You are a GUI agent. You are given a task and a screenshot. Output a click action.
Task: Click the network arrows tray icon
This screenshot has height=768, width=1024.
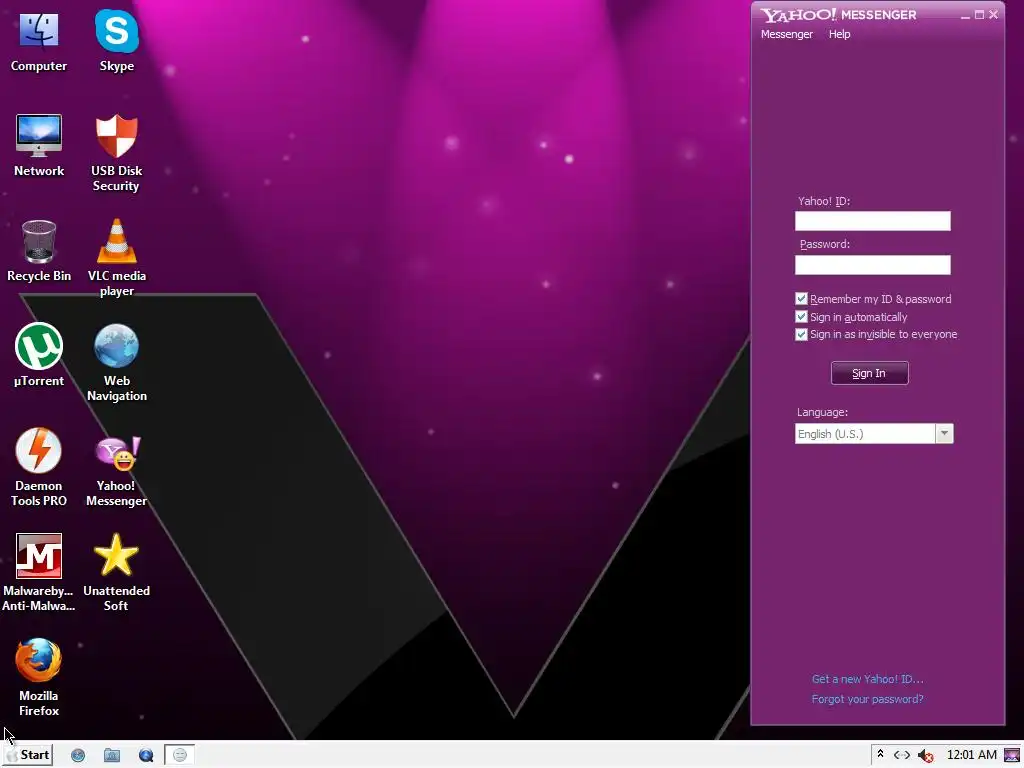point(902,755)
